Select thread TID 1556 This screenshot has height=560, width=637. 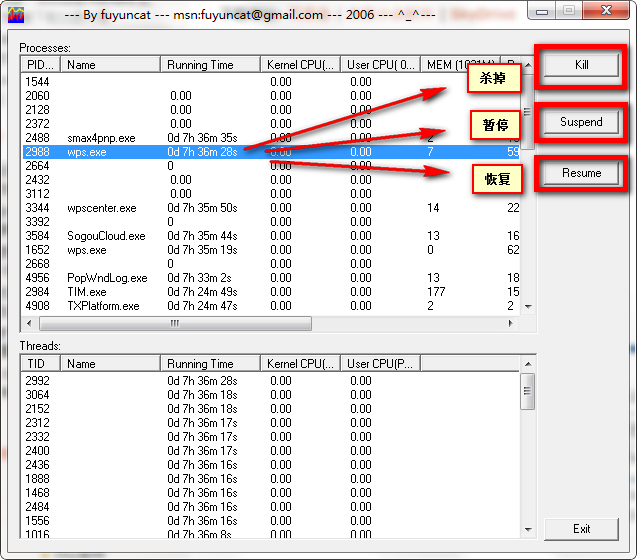click(271, 521)
